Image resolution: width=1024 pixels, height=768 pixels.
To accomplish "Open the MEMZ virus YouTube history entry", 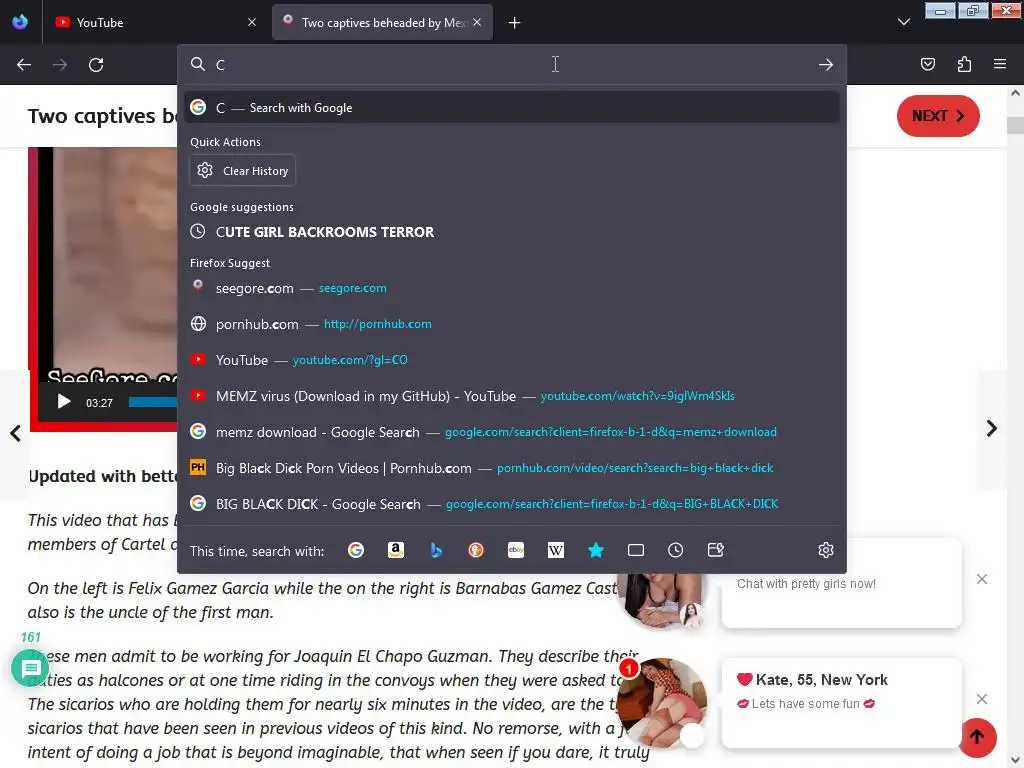I will (512, 396).
